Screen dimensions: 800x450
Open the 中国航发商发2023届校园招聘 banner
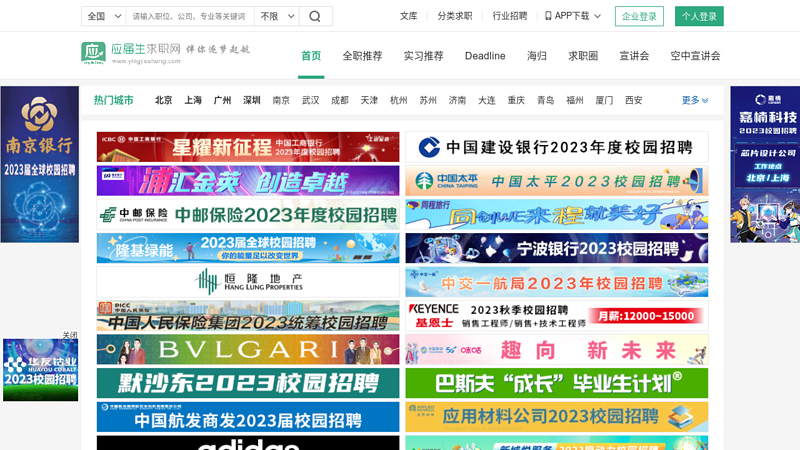(x=248, y=416)
